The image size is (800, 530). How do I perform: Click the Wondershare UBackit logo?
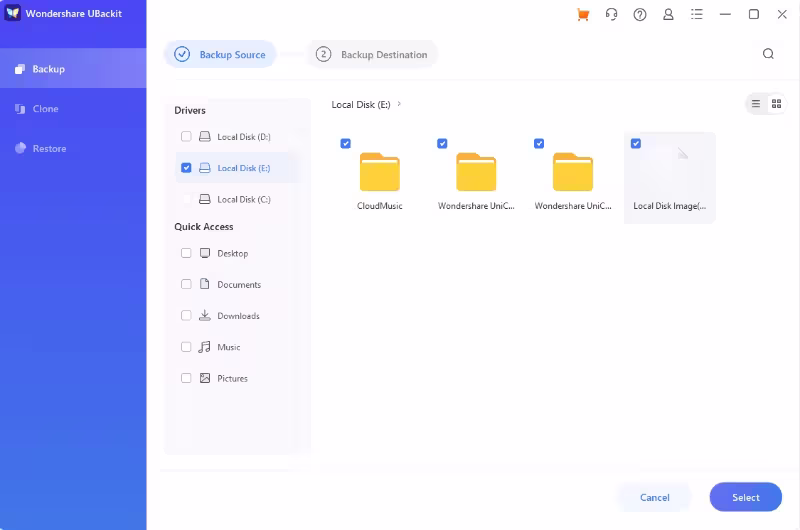[x=12, y=13]
